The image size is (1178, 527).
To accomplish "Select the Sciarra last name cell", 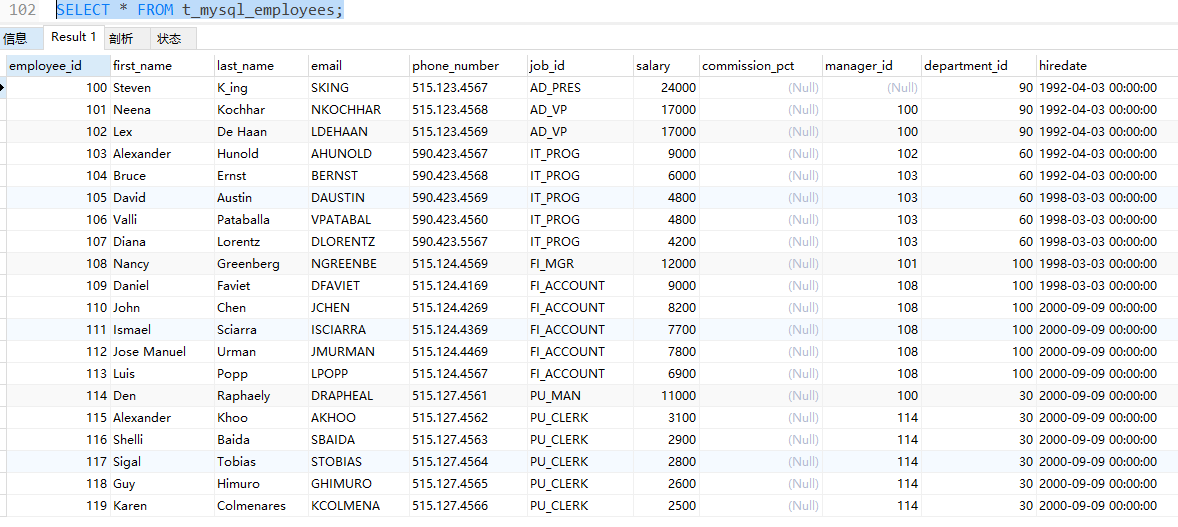I will (261, 329).
